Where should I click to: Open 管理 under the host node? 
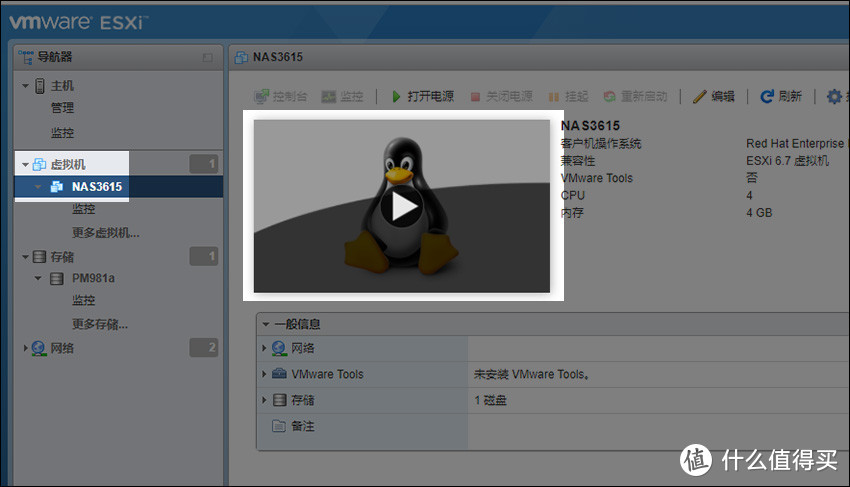62,108
